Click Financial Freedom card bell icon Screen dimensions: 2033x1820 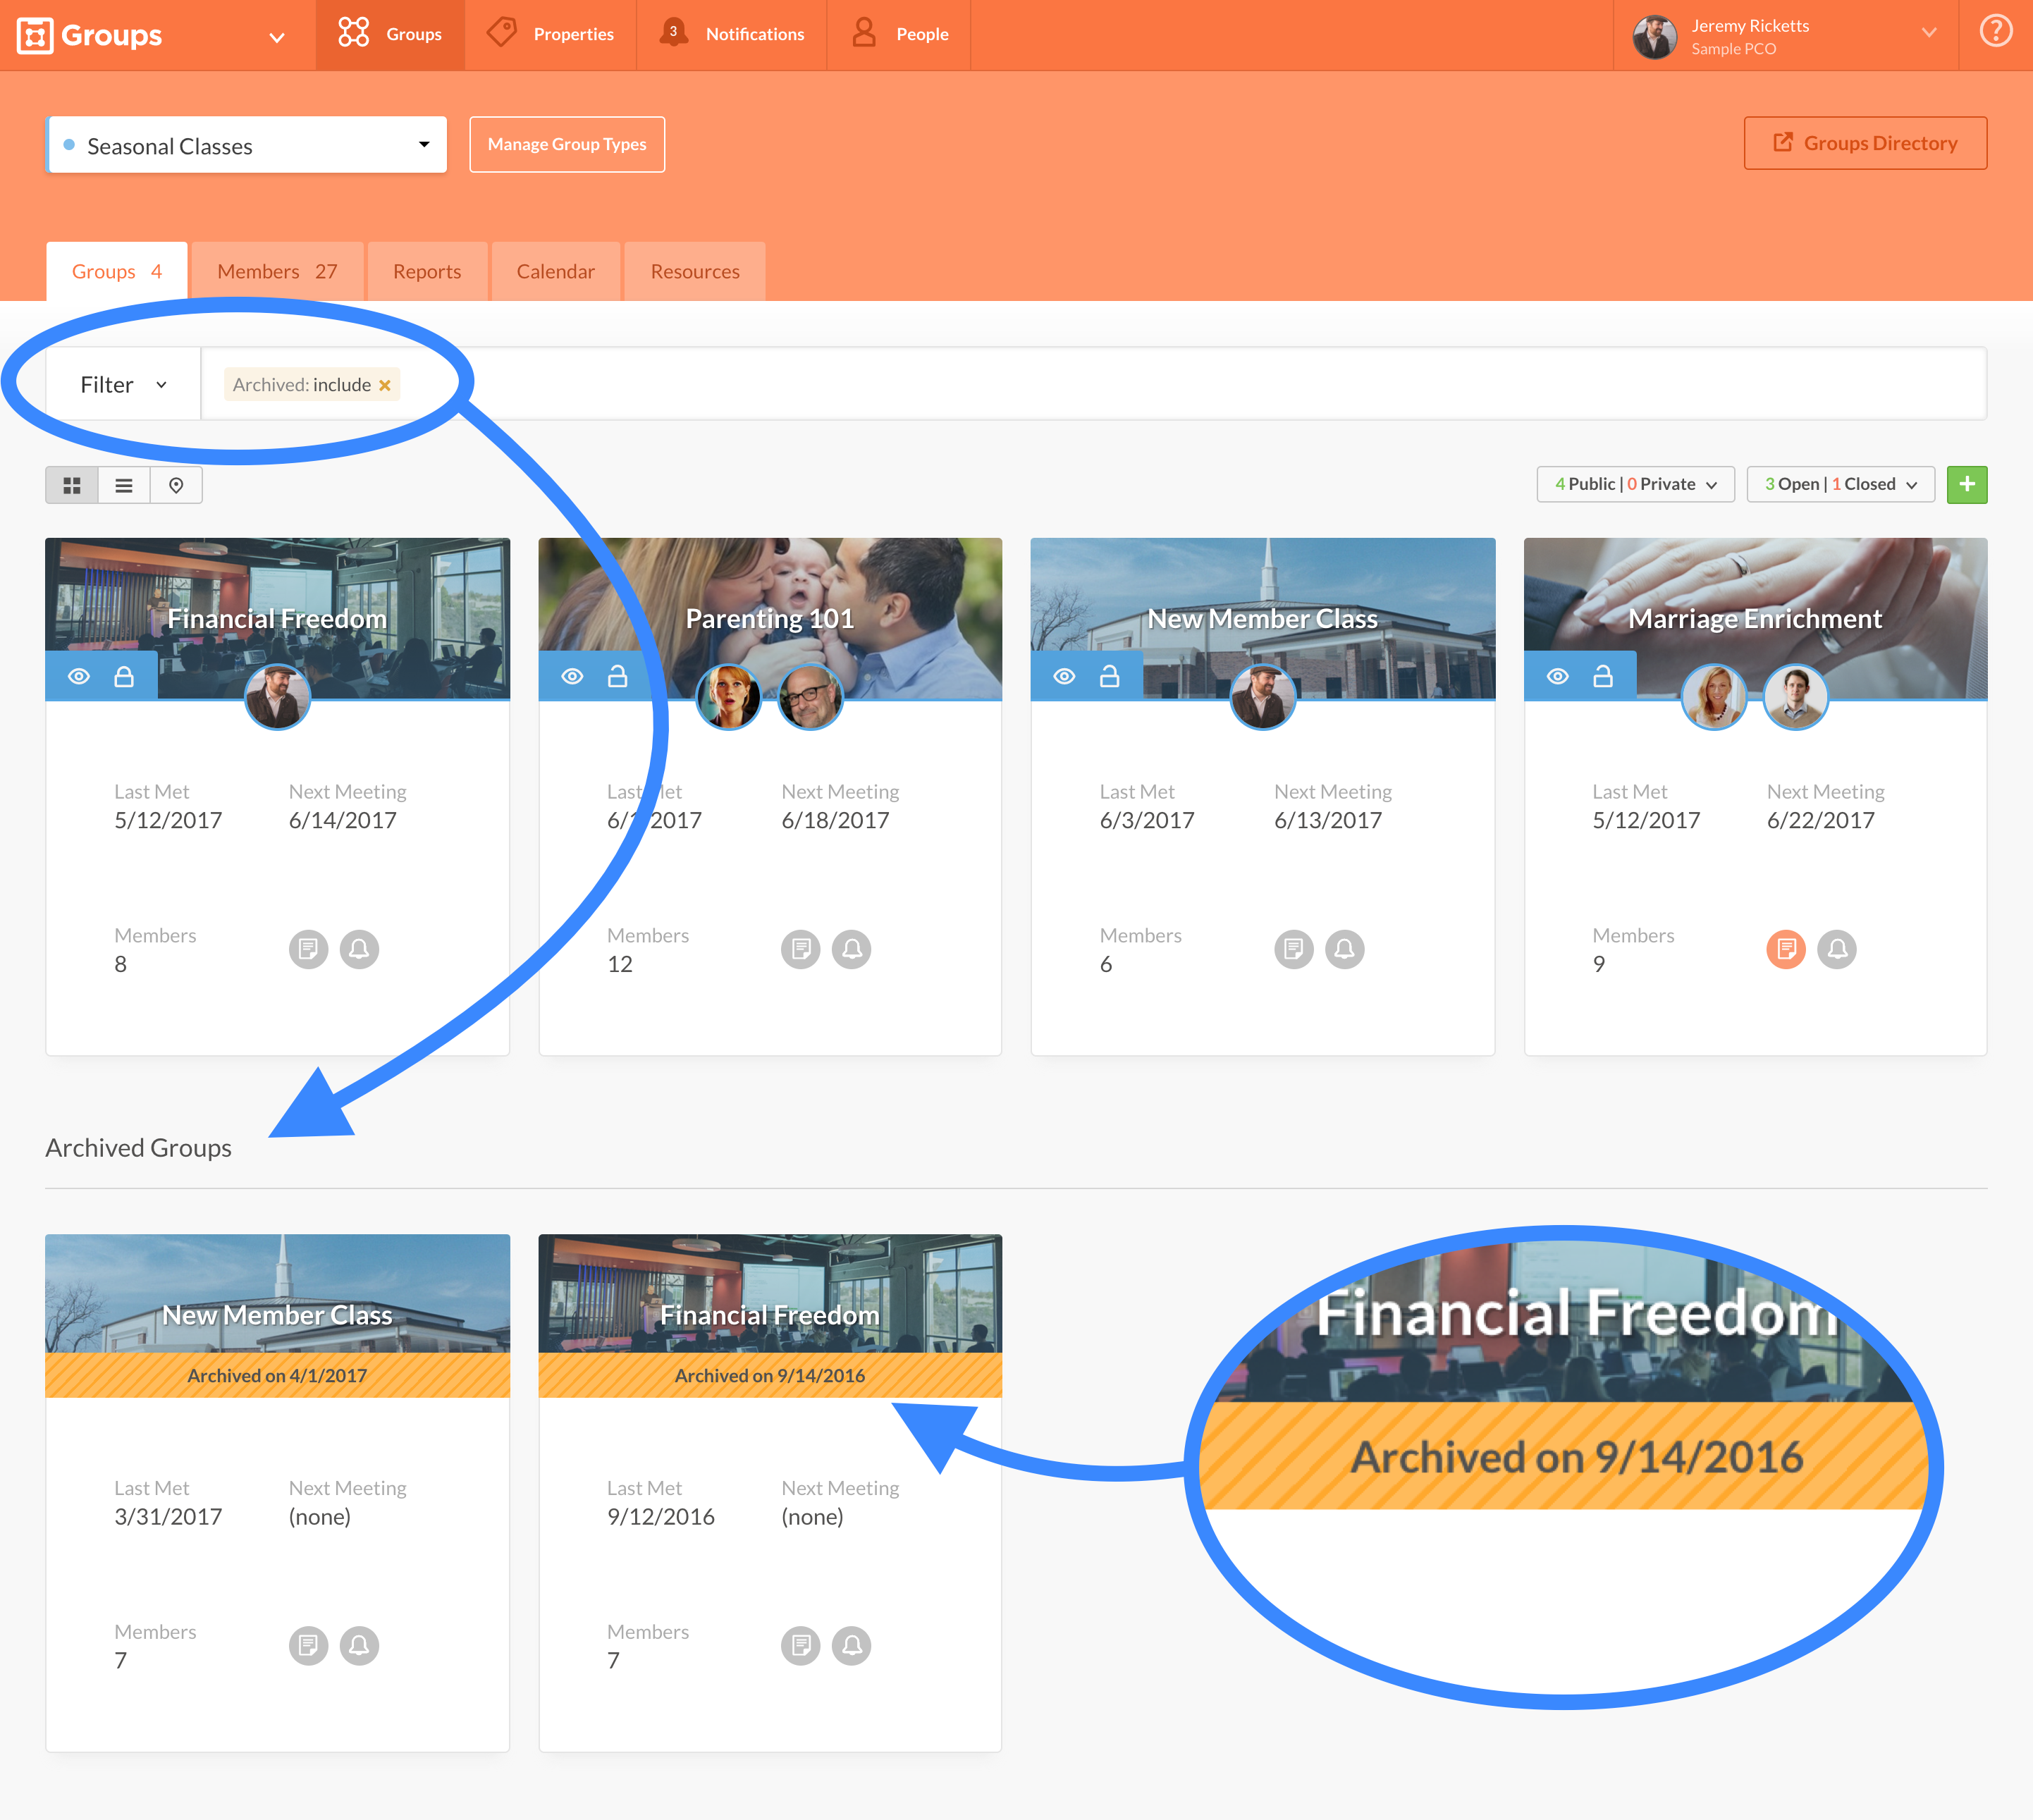point(359,948)
